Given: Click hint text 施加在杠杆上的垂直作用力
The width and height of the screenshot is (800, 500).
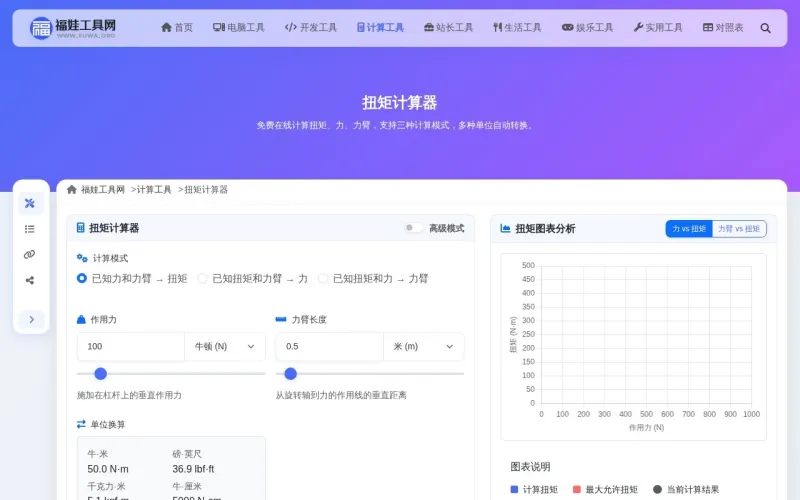Looking at the screenshot, I should 129,395.
